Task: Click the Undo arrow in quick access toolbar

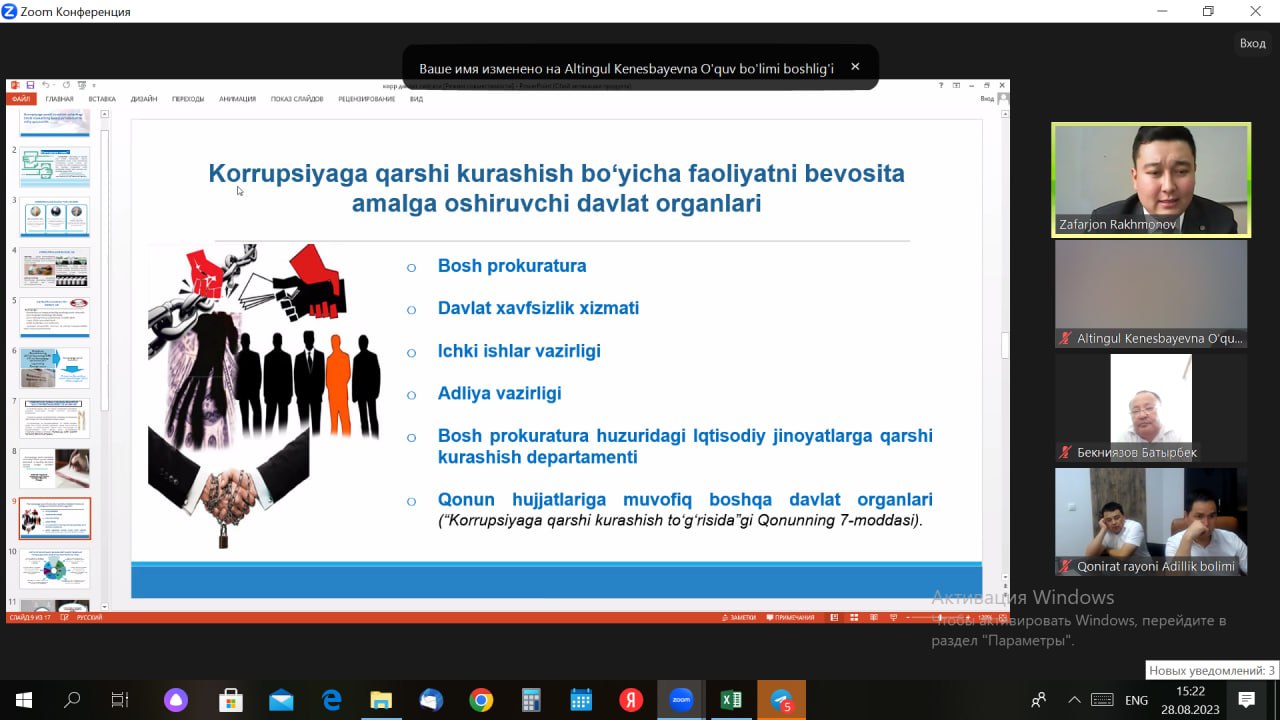Action: point(46,85)
